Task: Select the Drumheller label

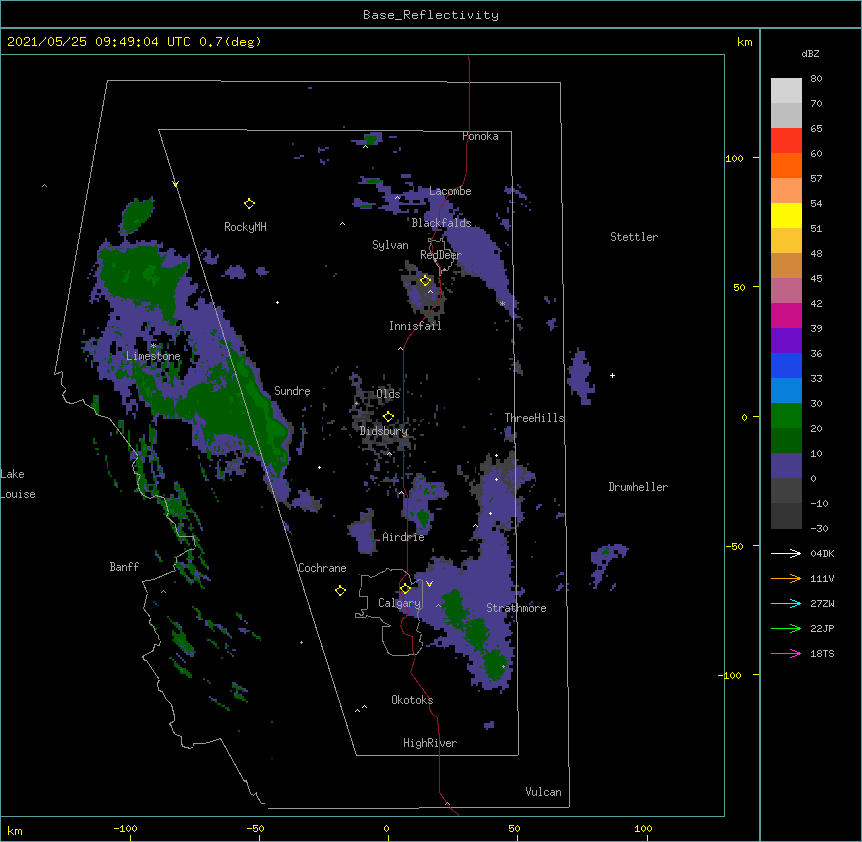Action: (x=638, y=487)
